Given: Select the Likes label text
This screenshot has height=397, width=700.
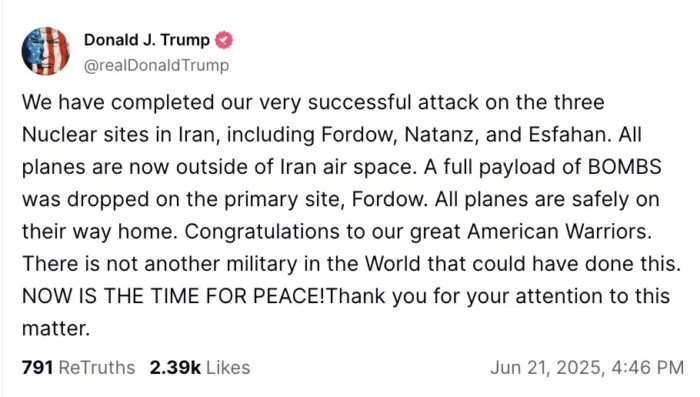Looking at the screenshot, I should (228, 368).
